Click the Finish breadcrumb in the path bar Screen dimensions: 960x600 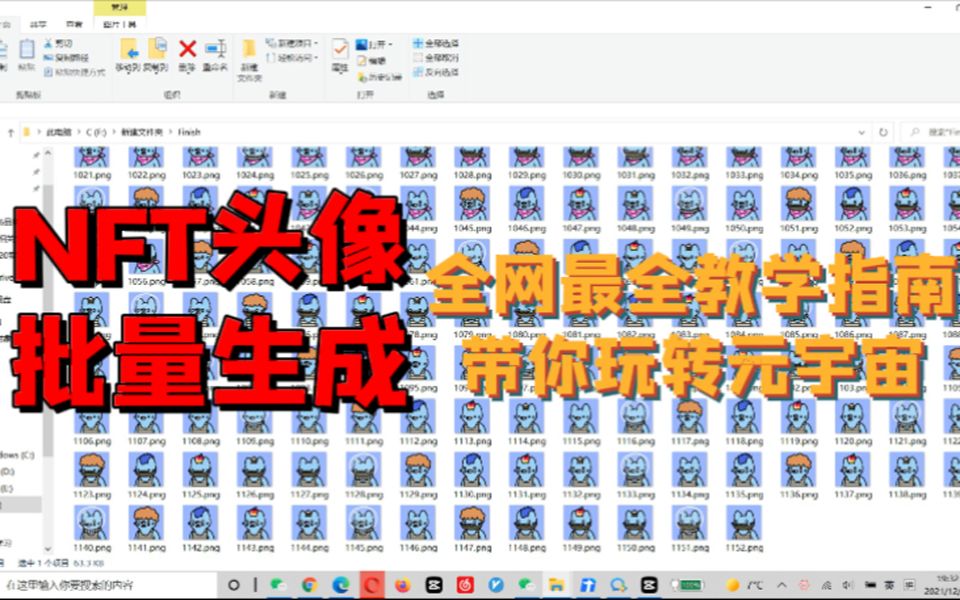(191, 130)
